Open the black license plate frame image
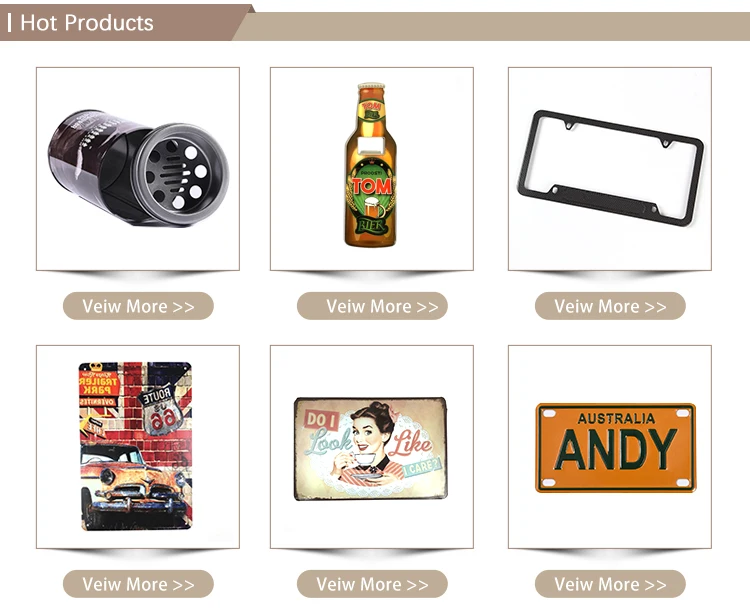The image size is (750, 613). coord(610,169)
